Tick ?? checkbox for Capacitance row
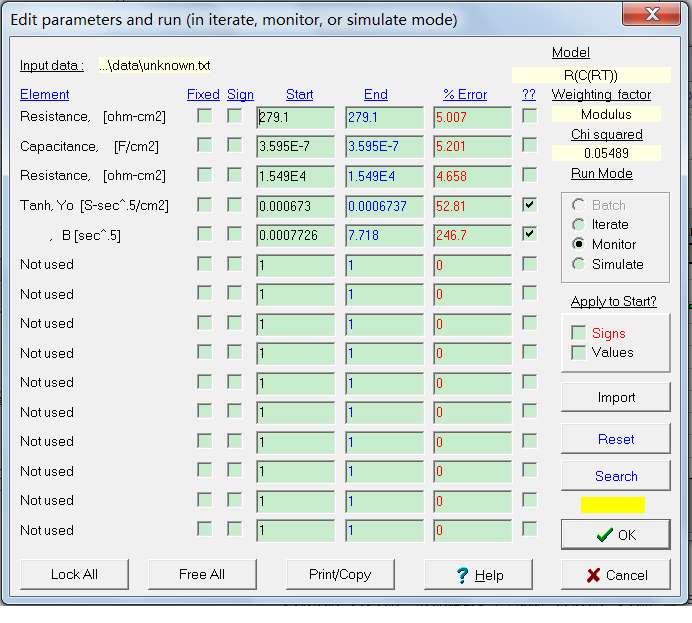The image size is (692, 623). click(529, 146)
